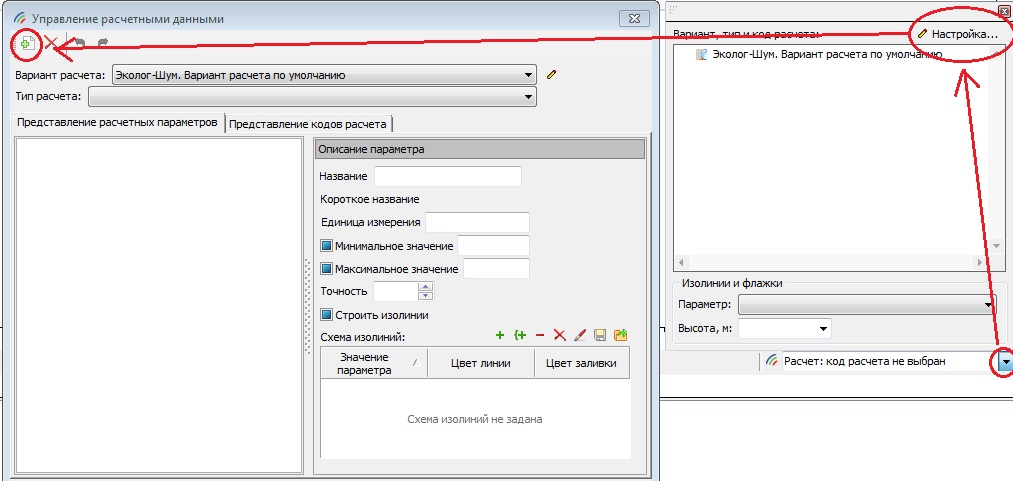The width and height of the screenshot is (1013, 481).
Task: Select Представление расчетных параметров tab
Action: coord(117,123)
